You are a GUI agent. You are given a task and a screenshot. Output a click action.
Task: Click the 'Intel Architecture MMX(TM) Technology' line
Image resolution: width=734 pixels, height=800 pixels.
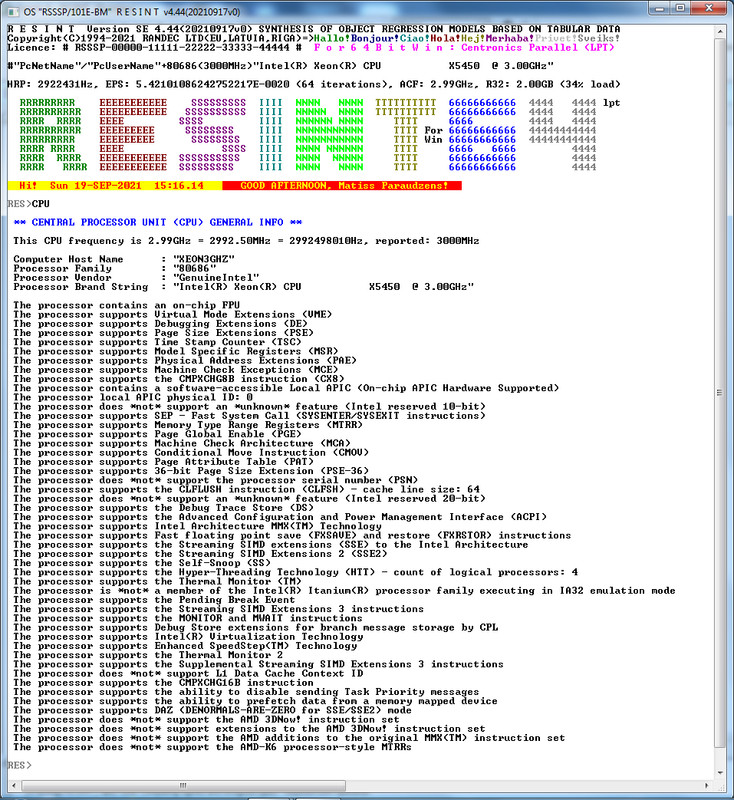click(x=197, y=526)
